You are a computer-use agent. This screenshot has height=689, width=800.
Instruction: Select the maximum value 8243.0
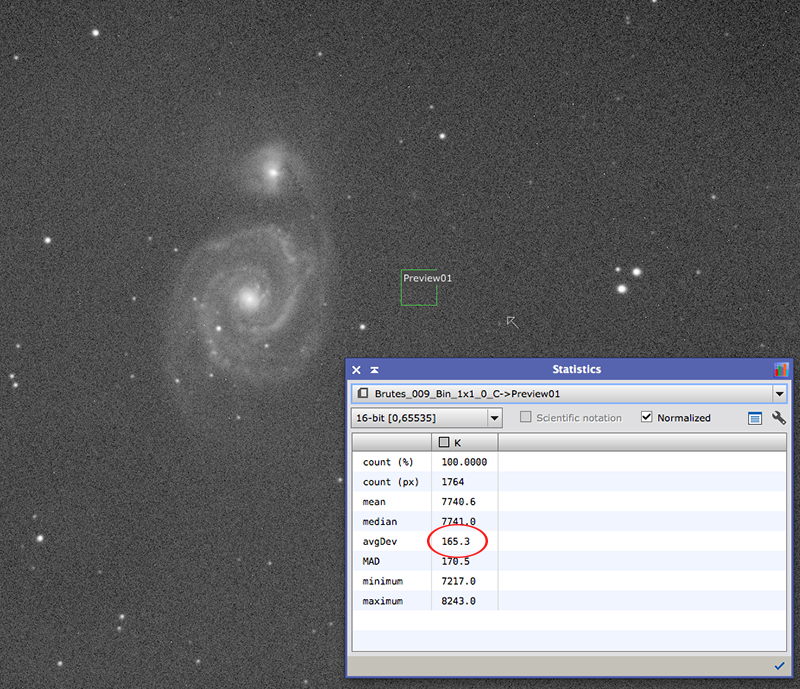tap(458, 601)
